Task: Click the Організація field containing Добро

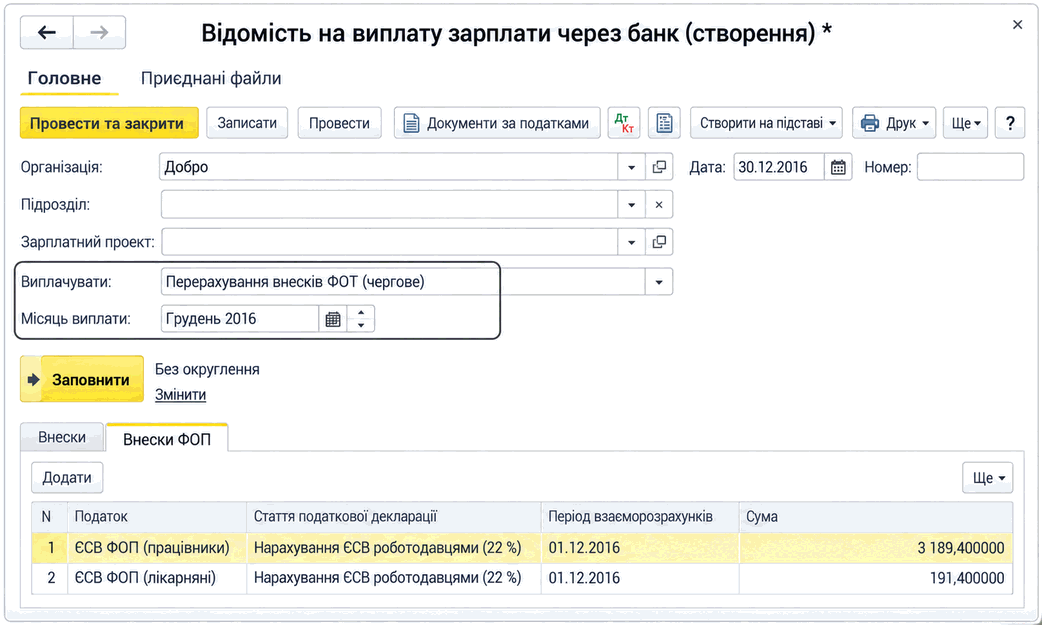Action: (389, 168)
